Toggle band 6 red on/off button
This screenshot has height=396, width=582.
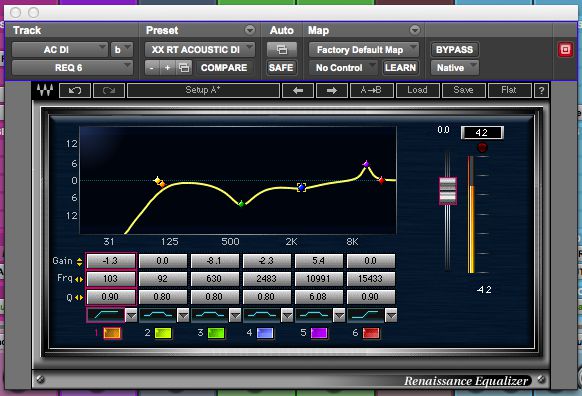[x=371, y=333]
